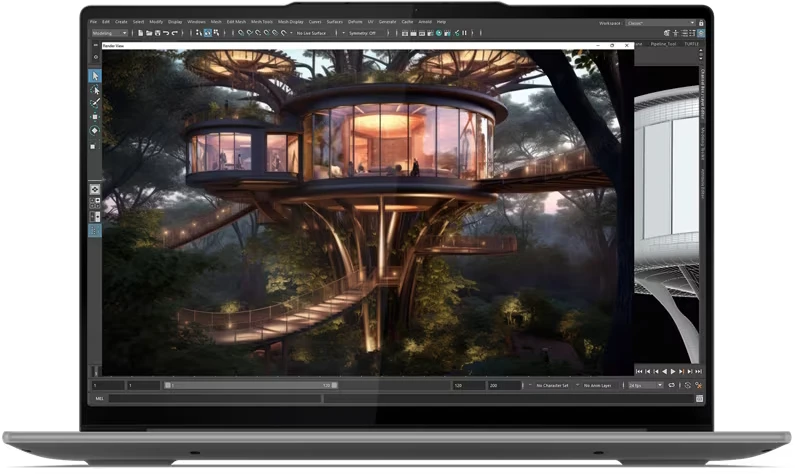Click the play forward button
The height and width of the screenshot is (474, 795).
point(674,371)
